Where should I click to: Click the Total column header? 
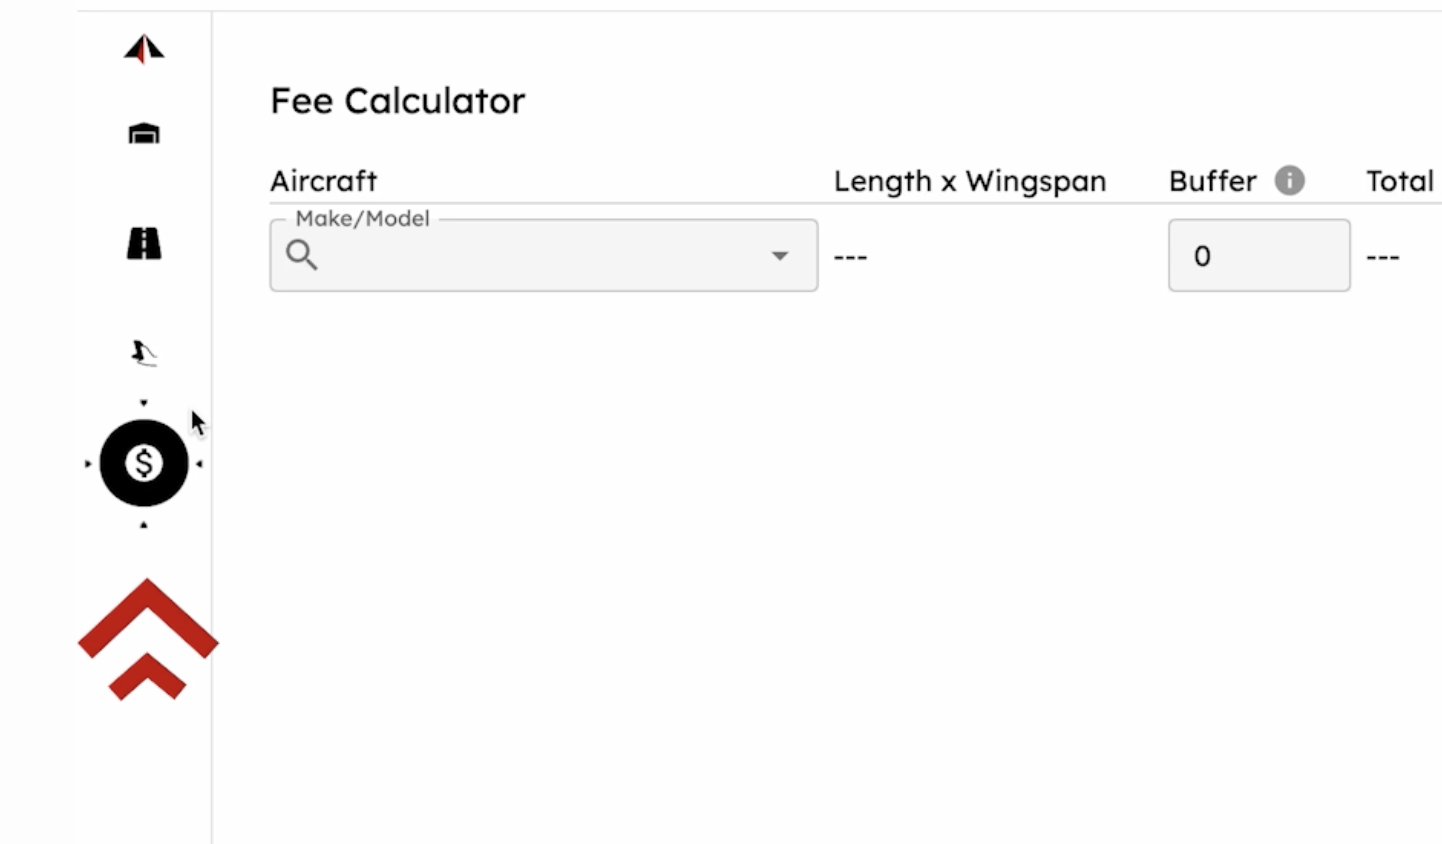tap(1399, 181)
